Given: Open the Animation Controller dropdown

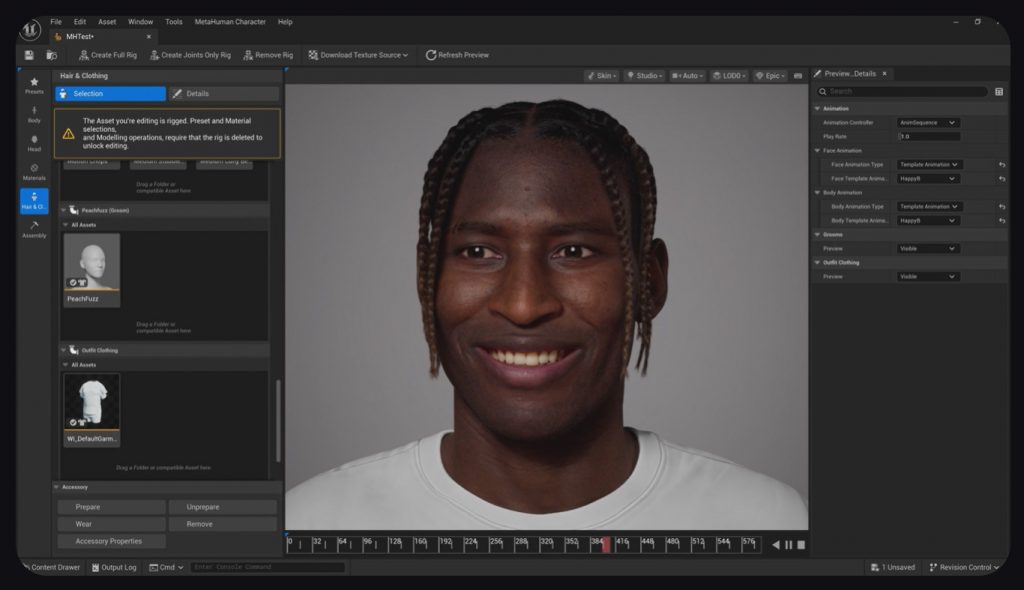Looking at the screenshot, I should pyautogui.click(x=929, y=123).
